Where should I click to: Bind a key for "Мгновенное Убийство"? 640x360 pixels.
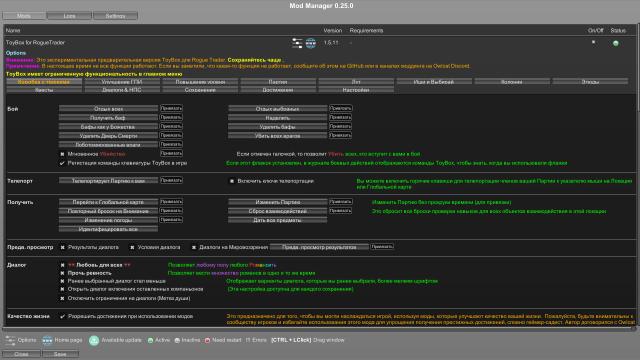click(171, 153)
